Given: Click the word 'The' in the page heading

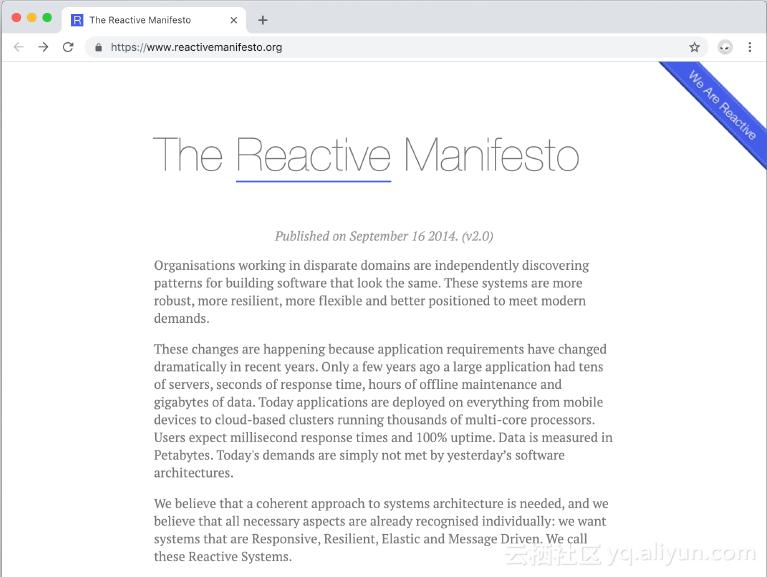Looking at the screenshot, I should 188,155.
